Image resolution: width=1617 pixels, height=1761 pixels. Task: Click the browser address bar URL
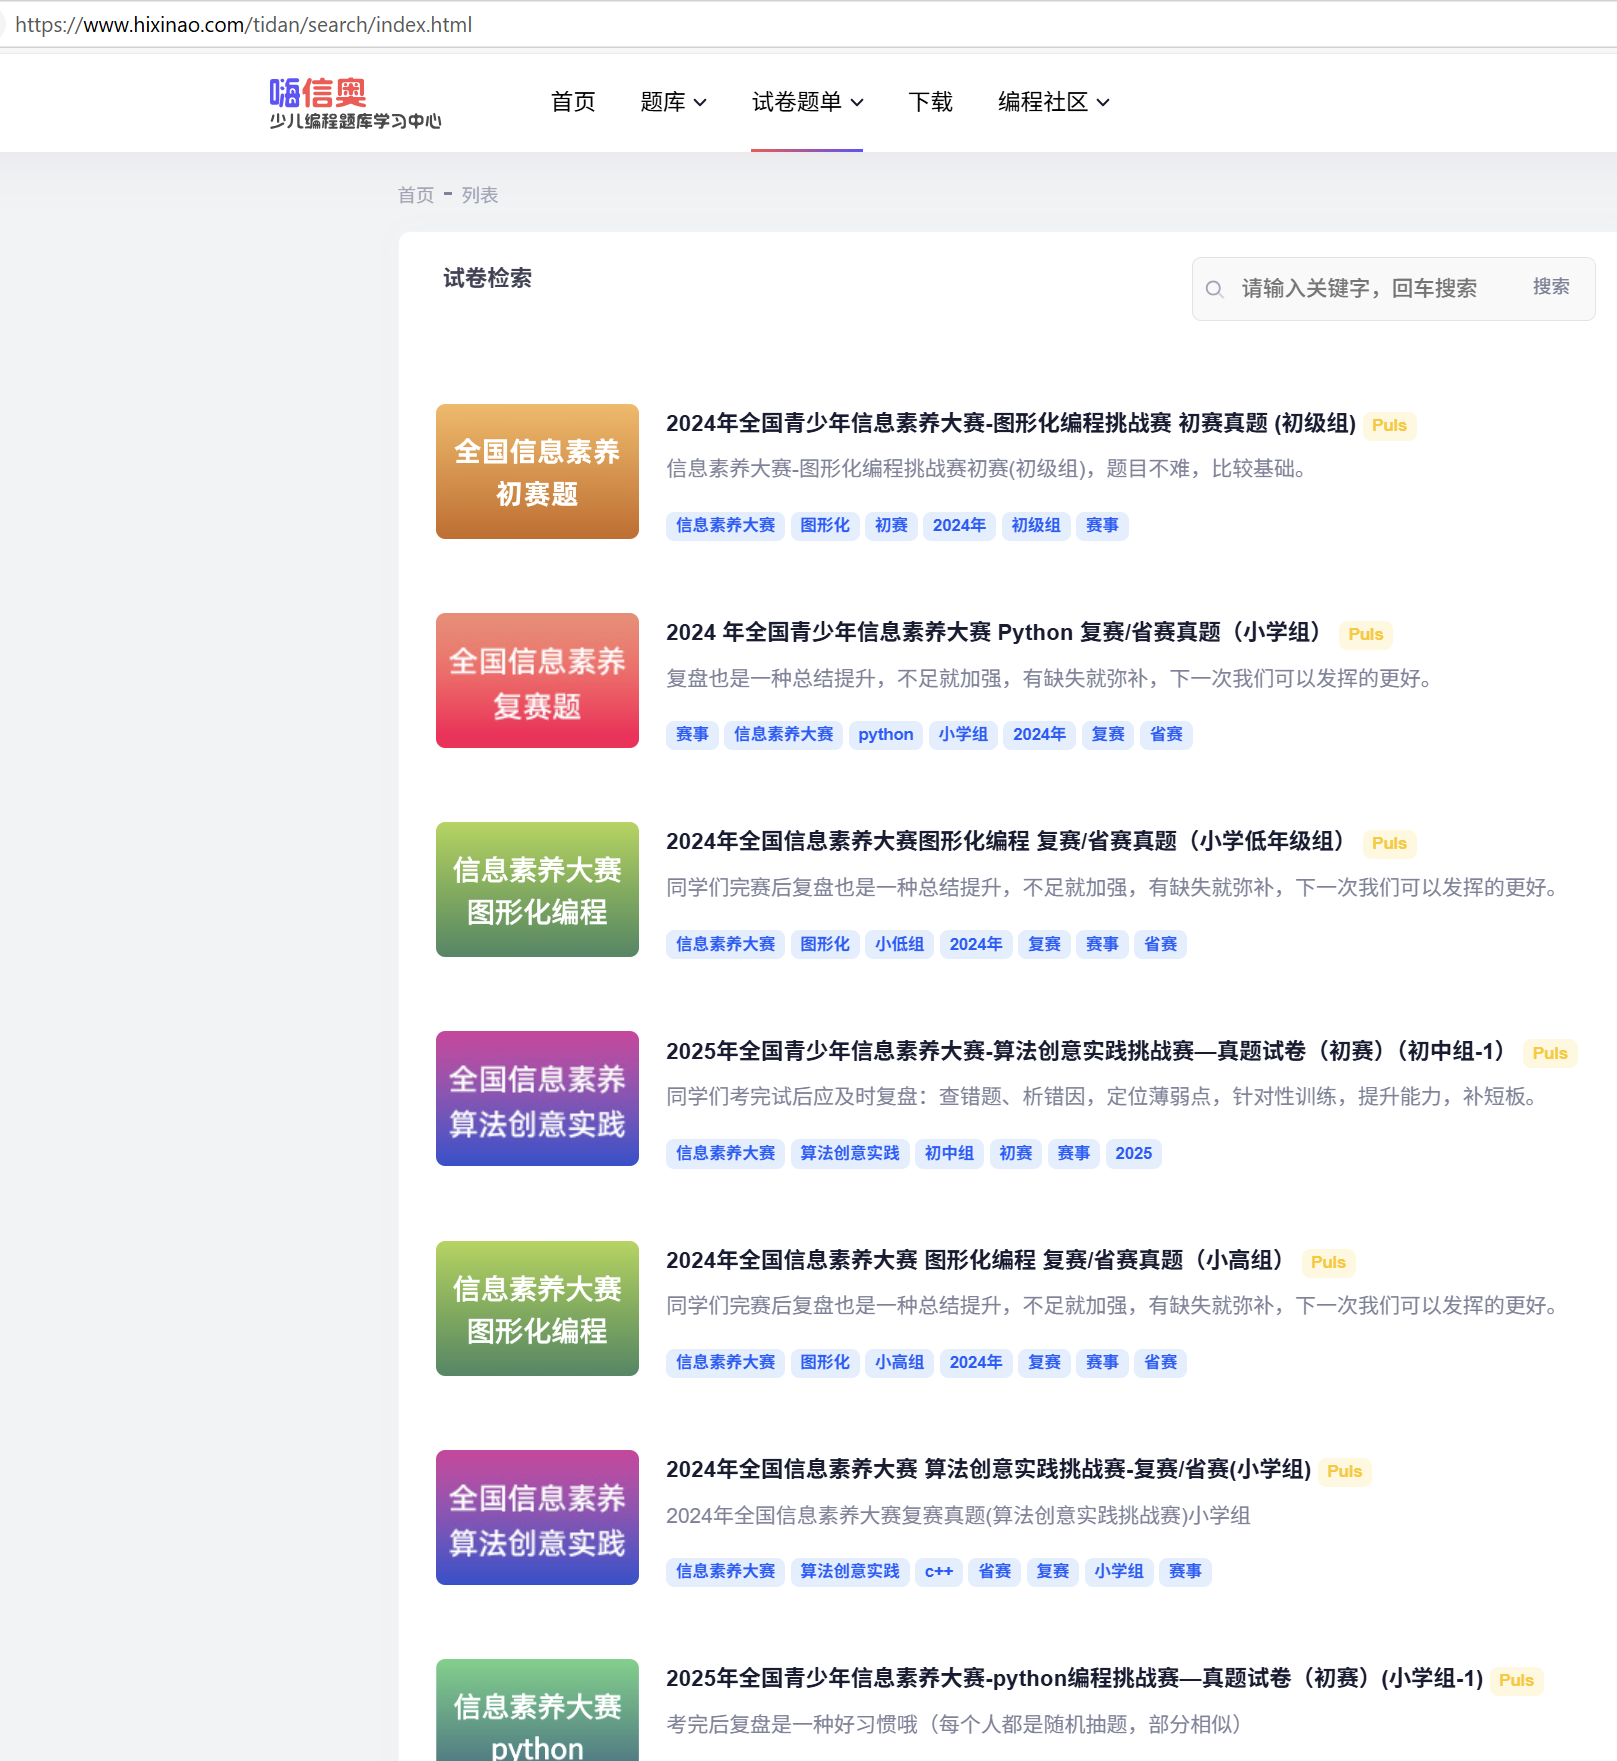243,25
